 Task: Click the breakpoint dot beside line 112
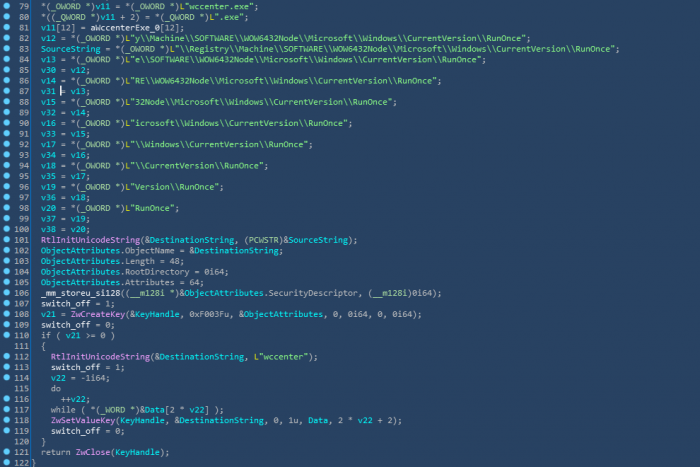click(x=7, y=356)
